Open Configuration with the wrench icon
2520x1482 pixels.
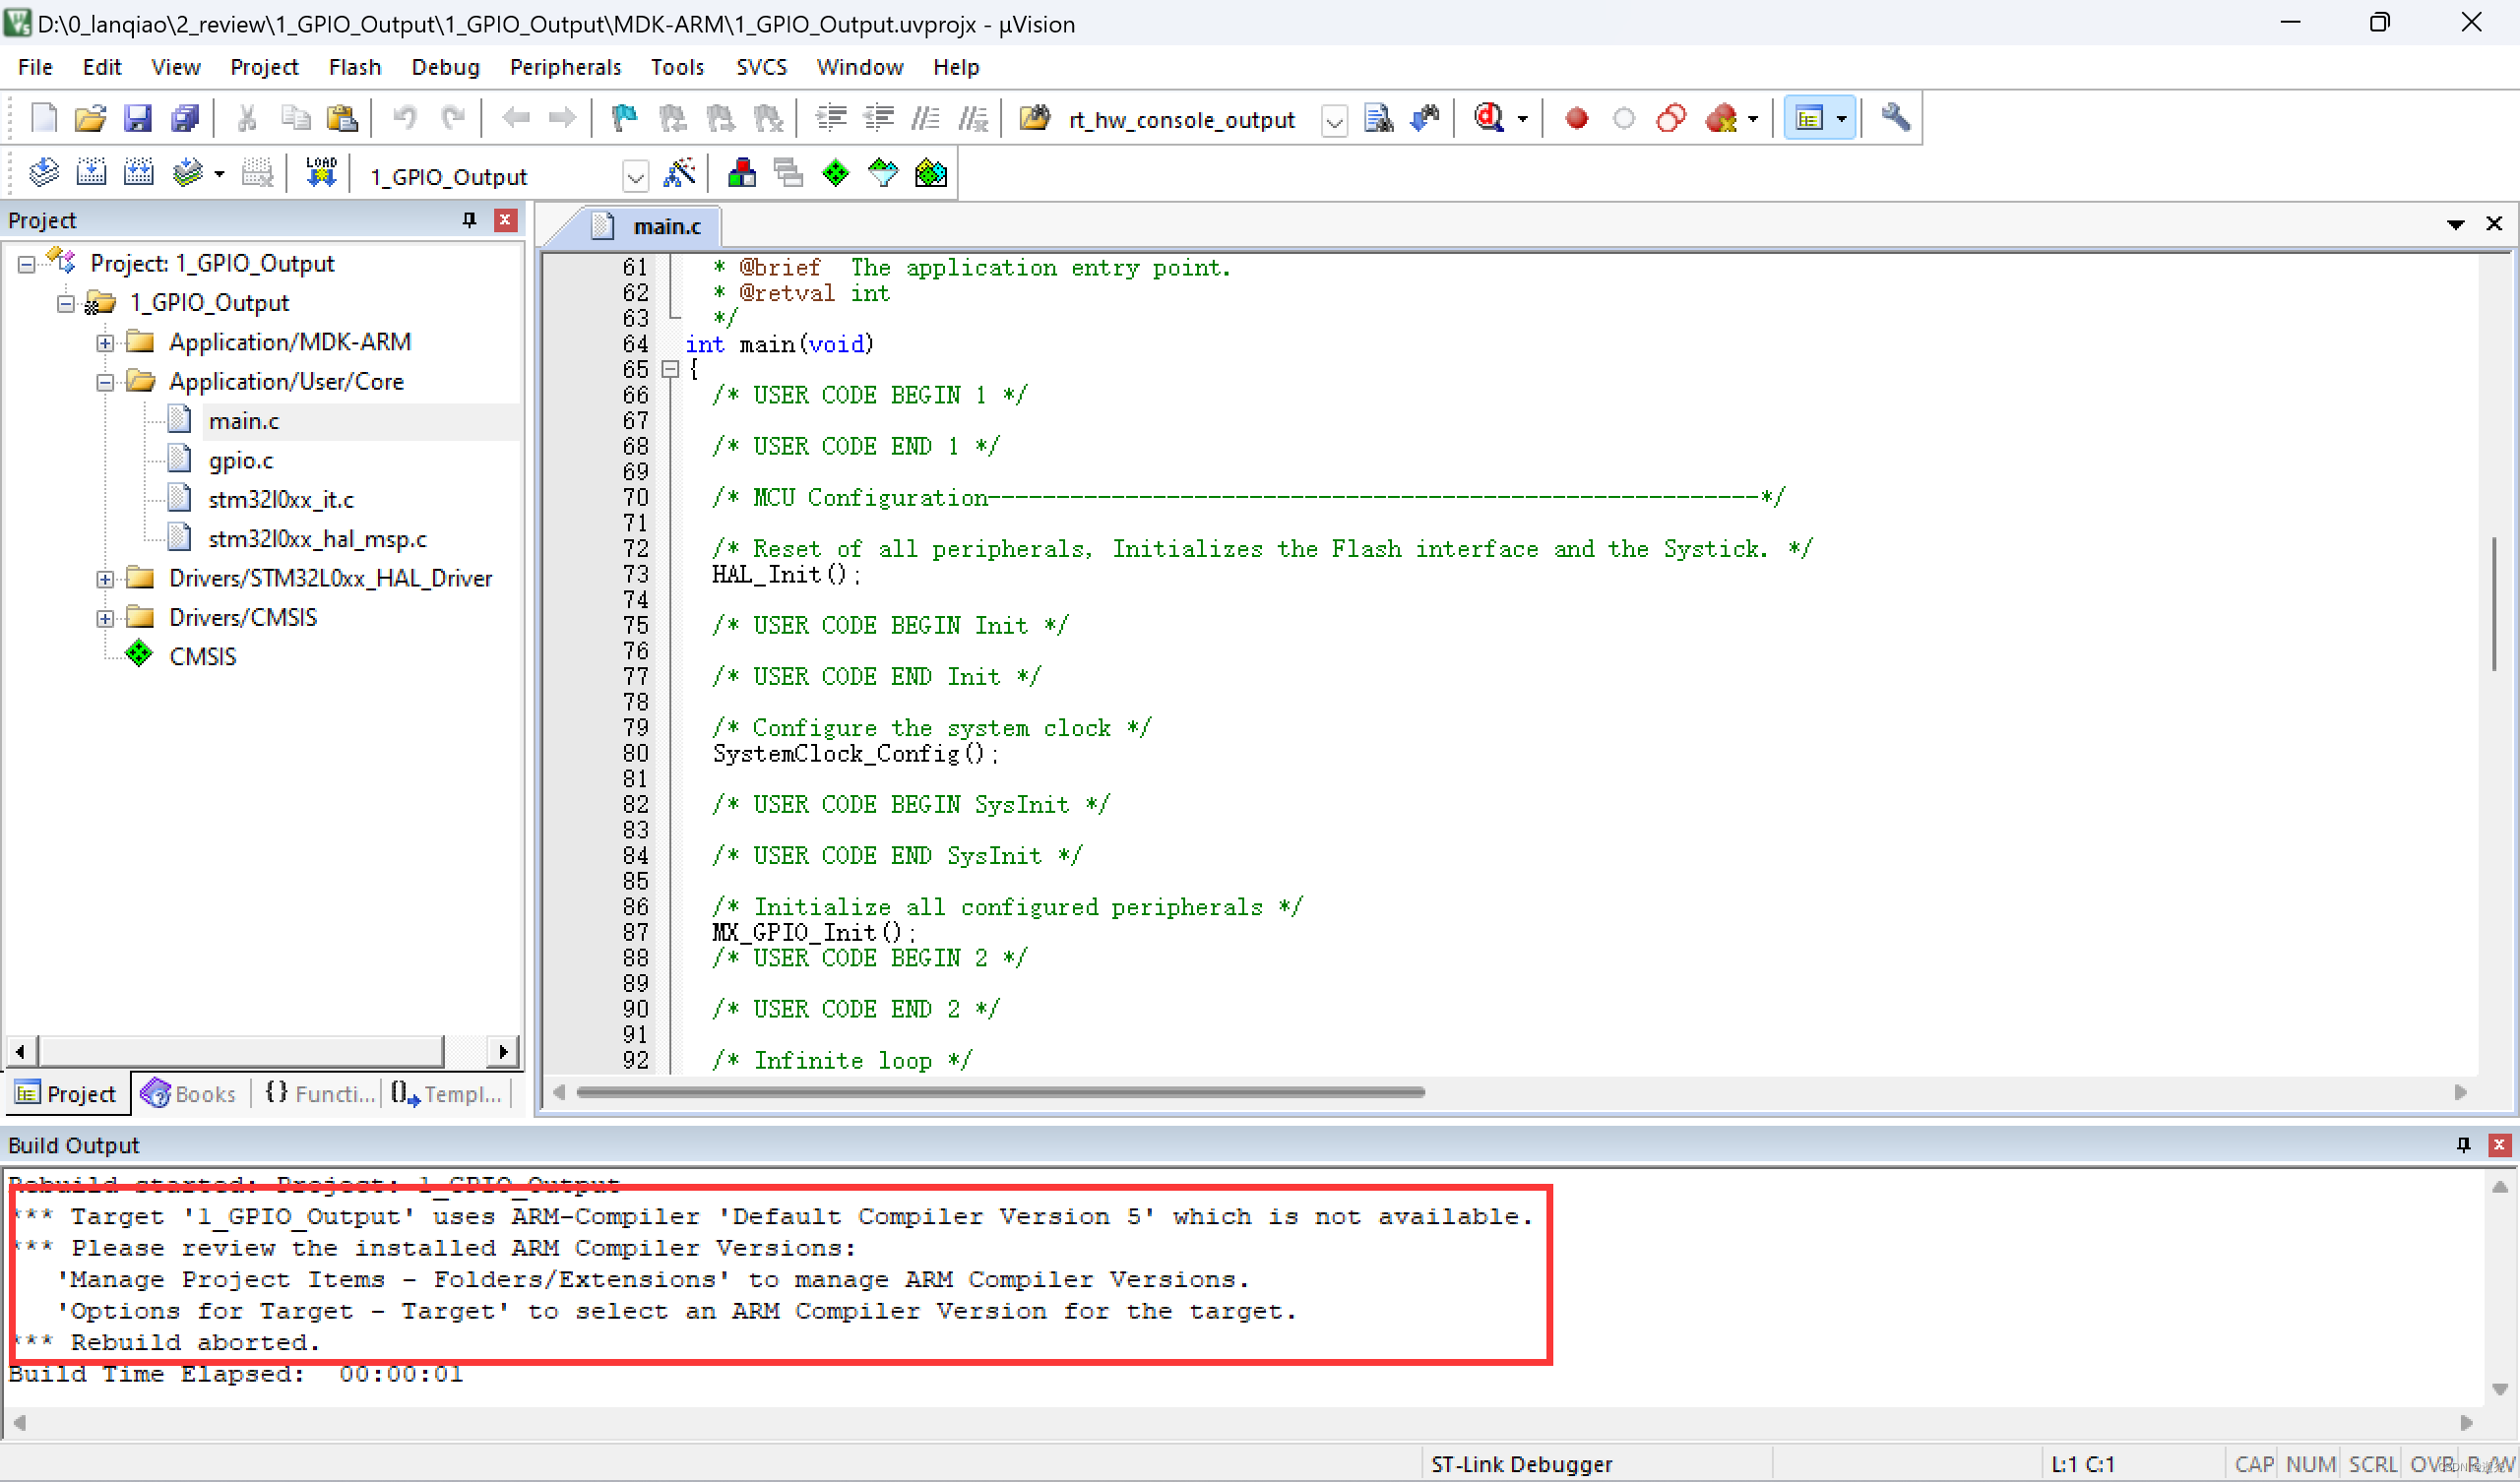(x=1895, y=118)
